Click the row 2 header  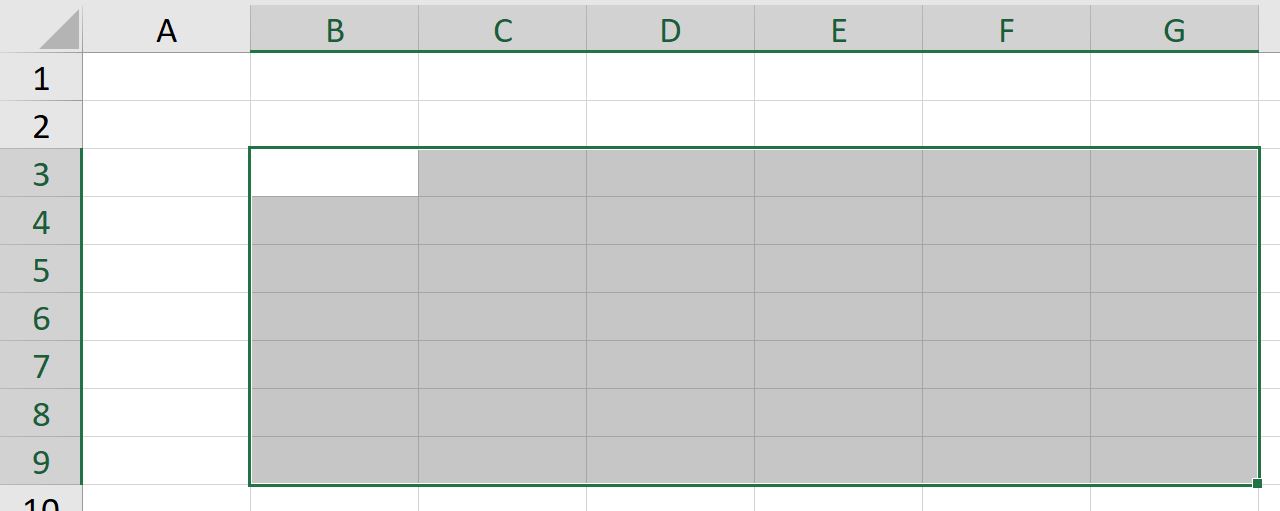(41, 126)
